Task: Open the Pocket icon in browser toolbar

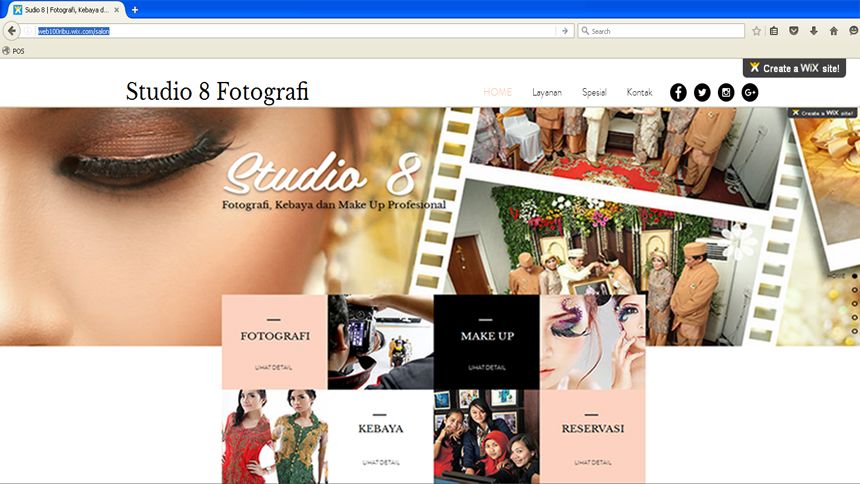Action: [x=794, y=31]
